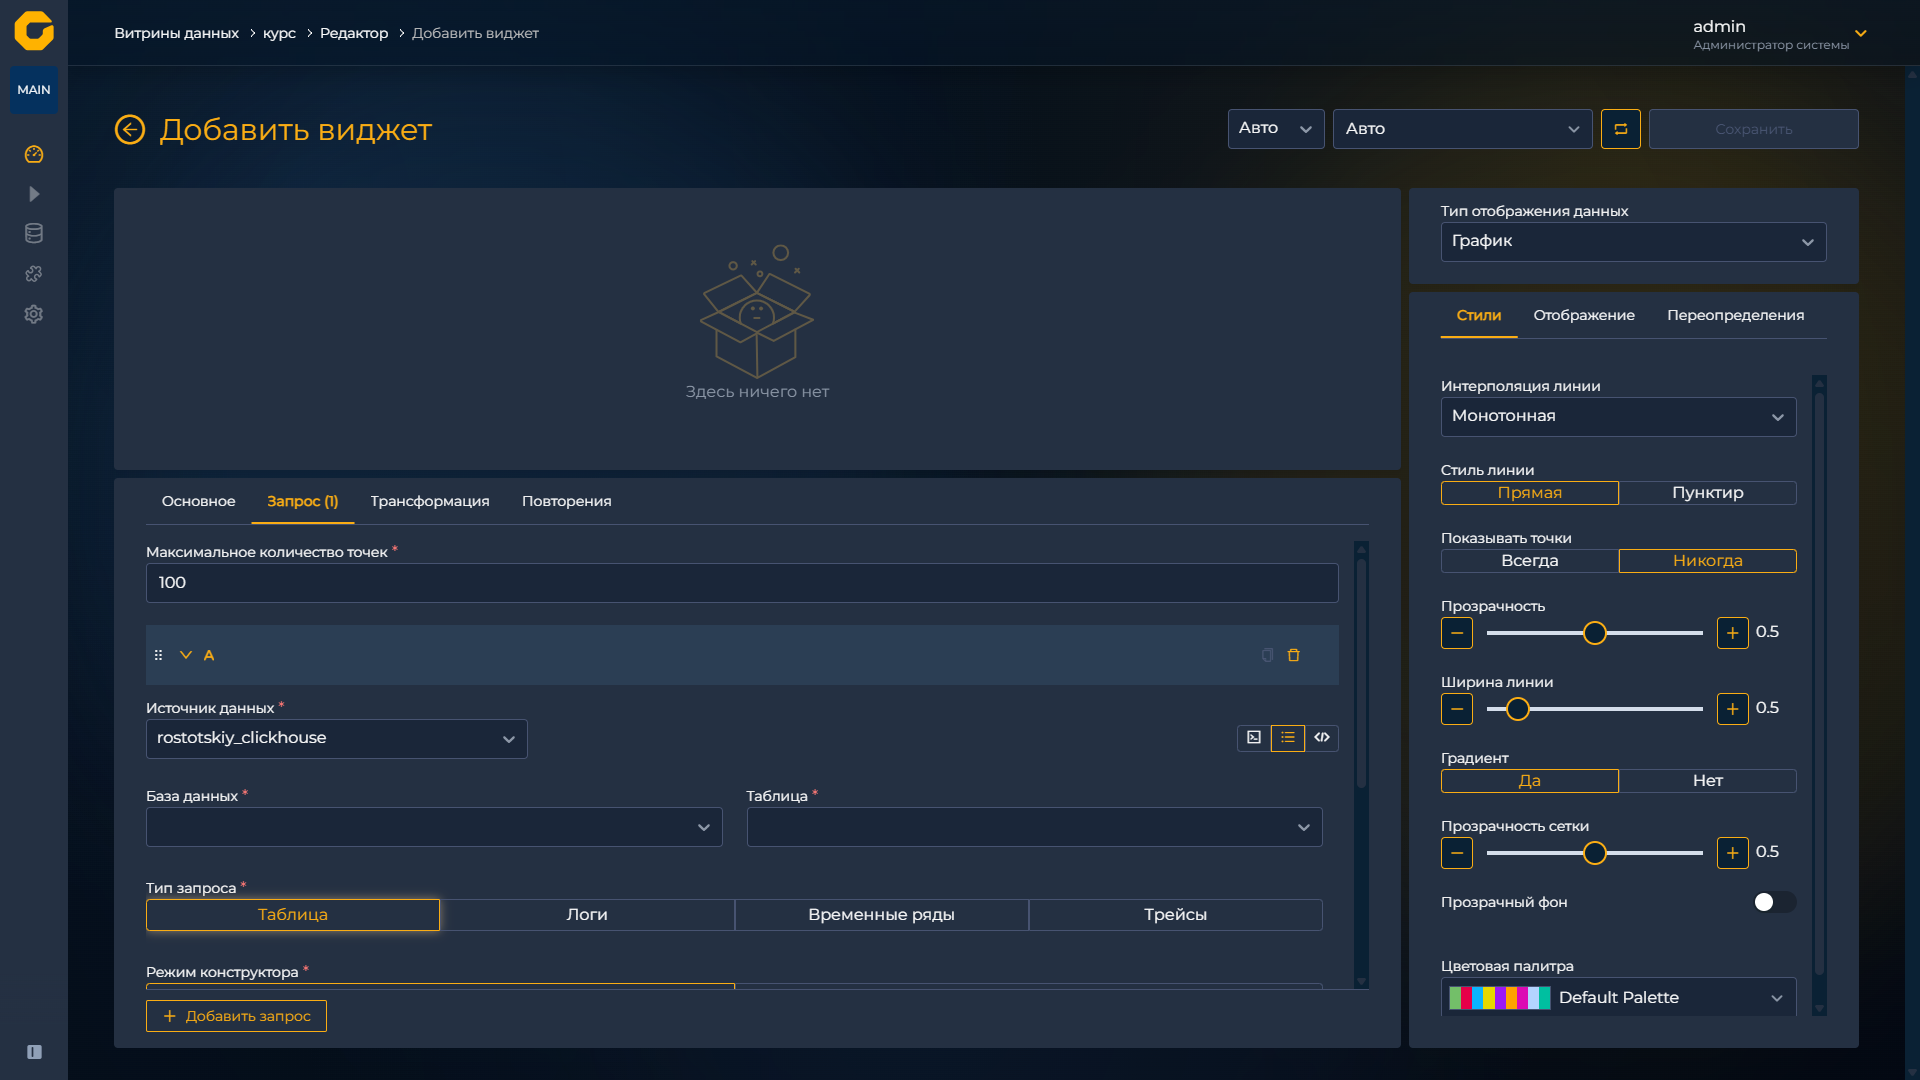Click the Ширина линии slider handle
The width and height of the screenshot is (1920, 1080).
click(x=1518, y=709)
